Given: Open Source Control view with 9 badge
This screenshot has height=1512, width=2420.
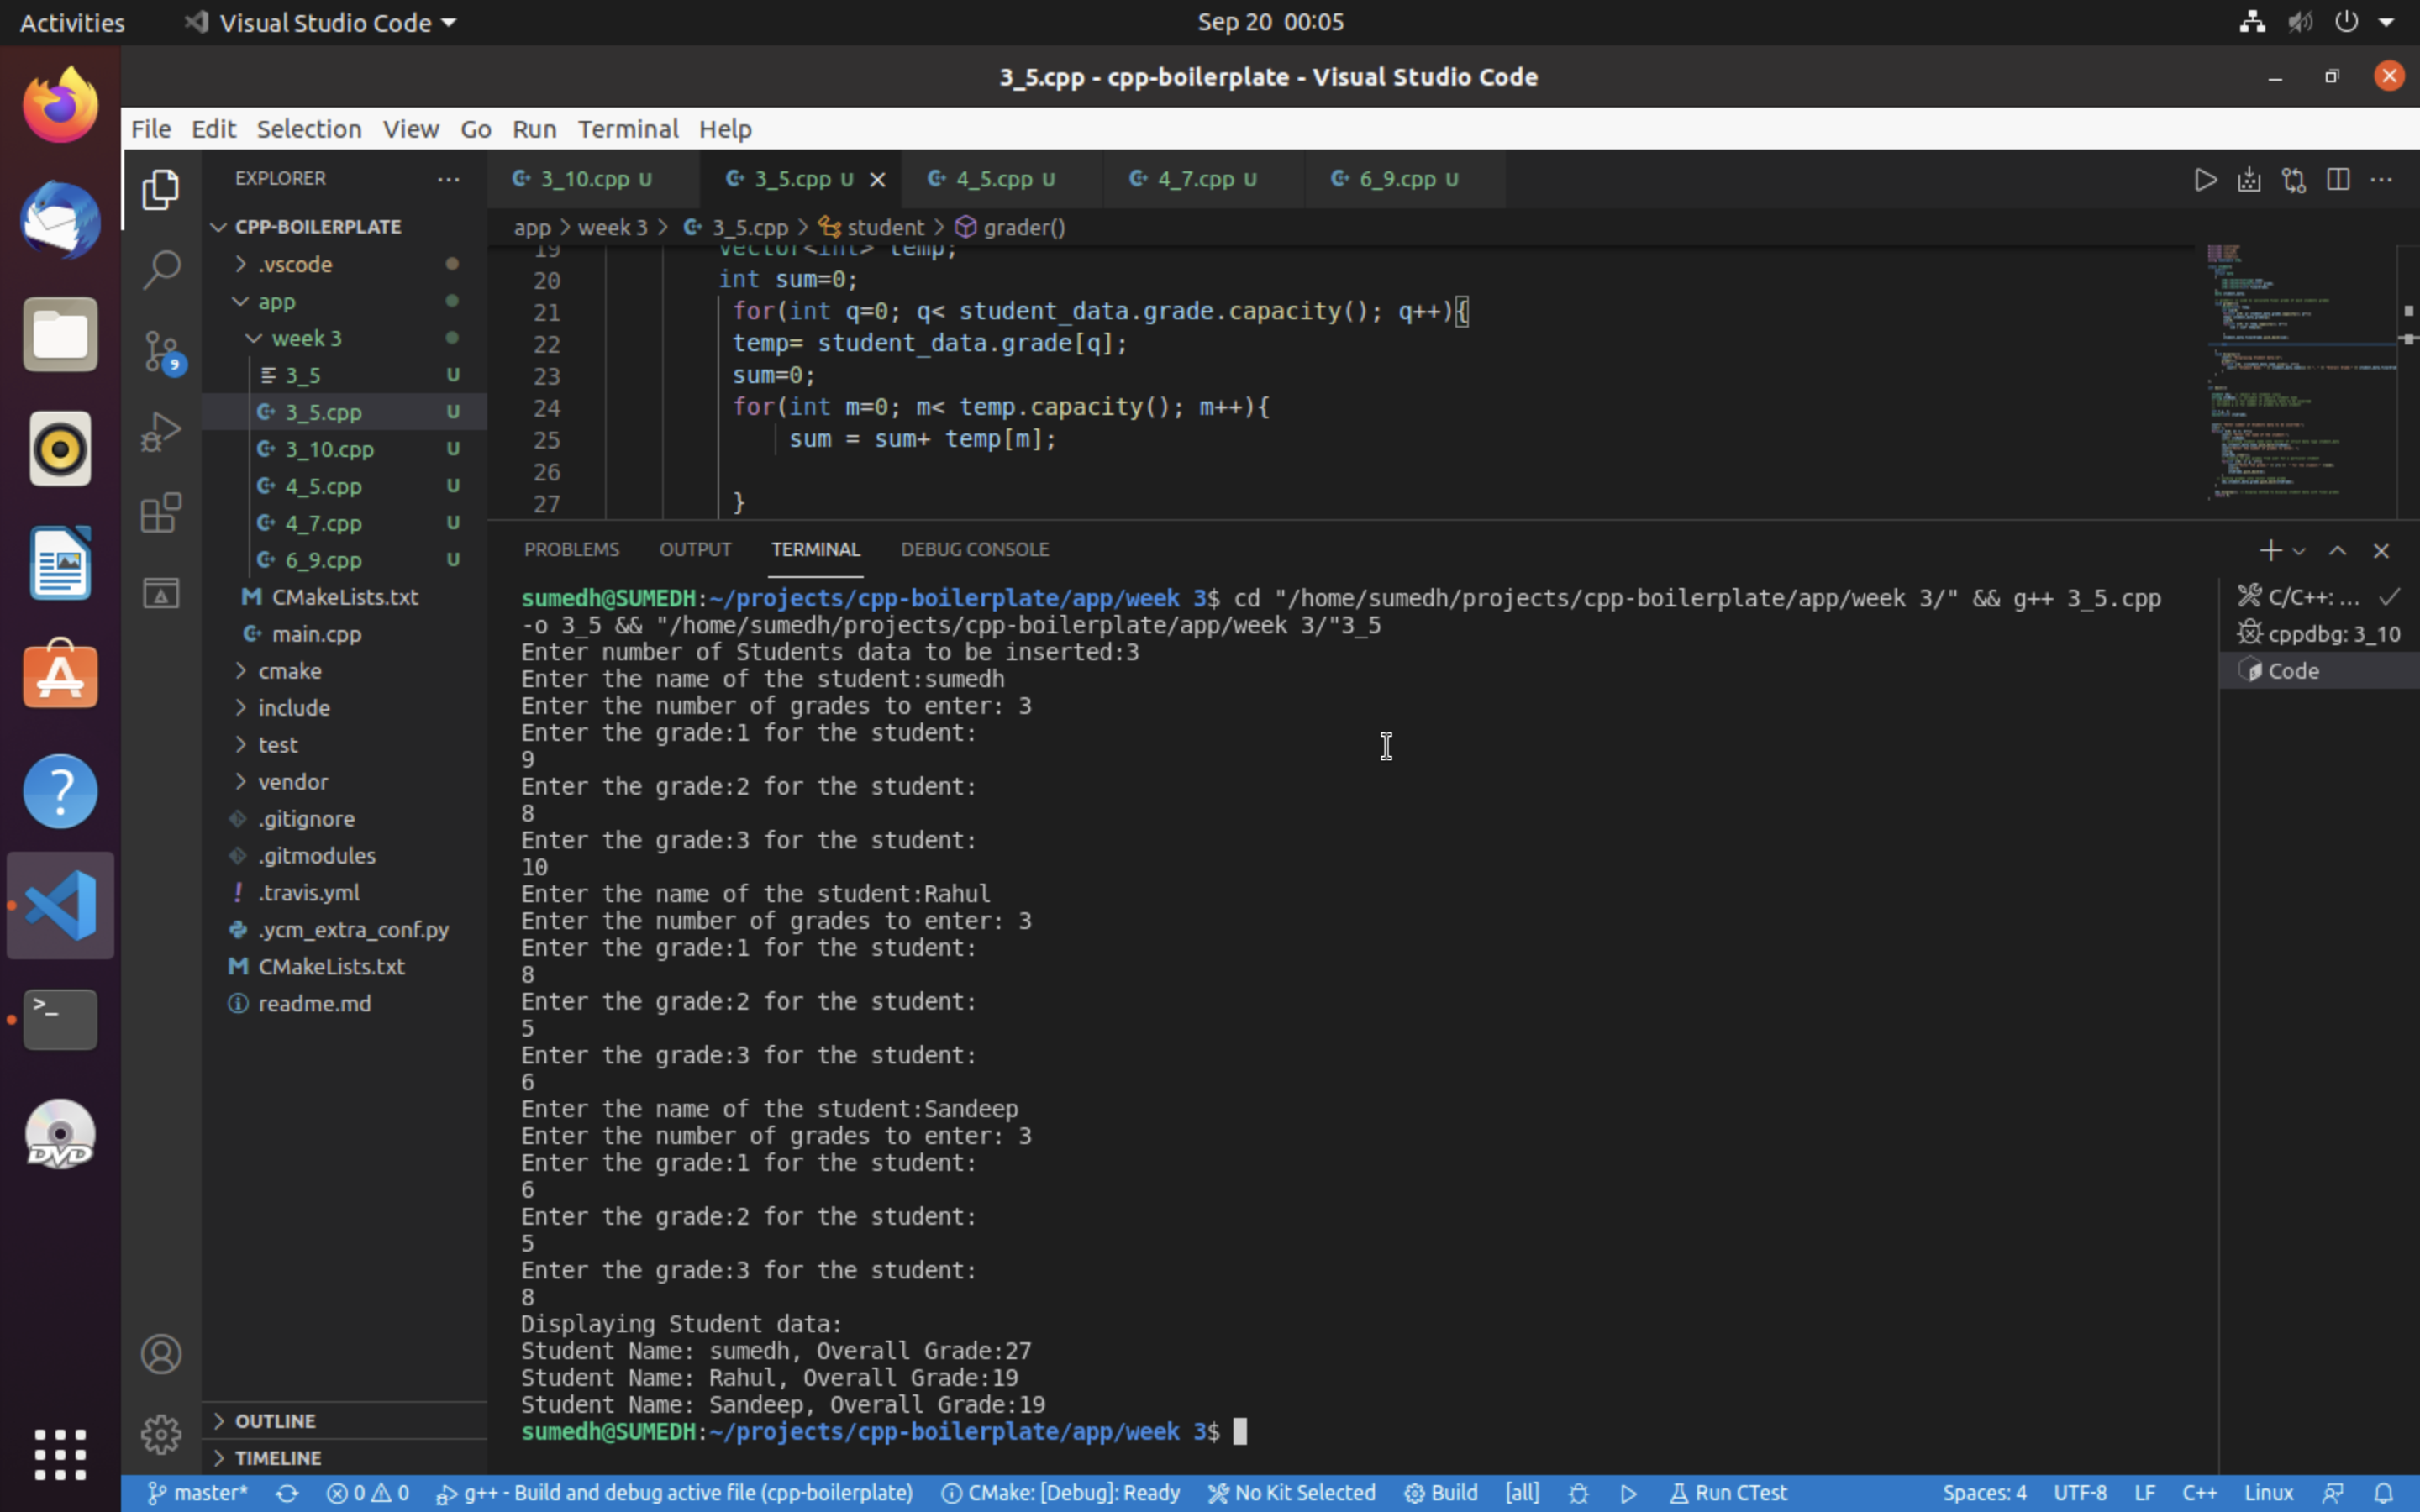Looking at the screenshot, I should point(161,351).
